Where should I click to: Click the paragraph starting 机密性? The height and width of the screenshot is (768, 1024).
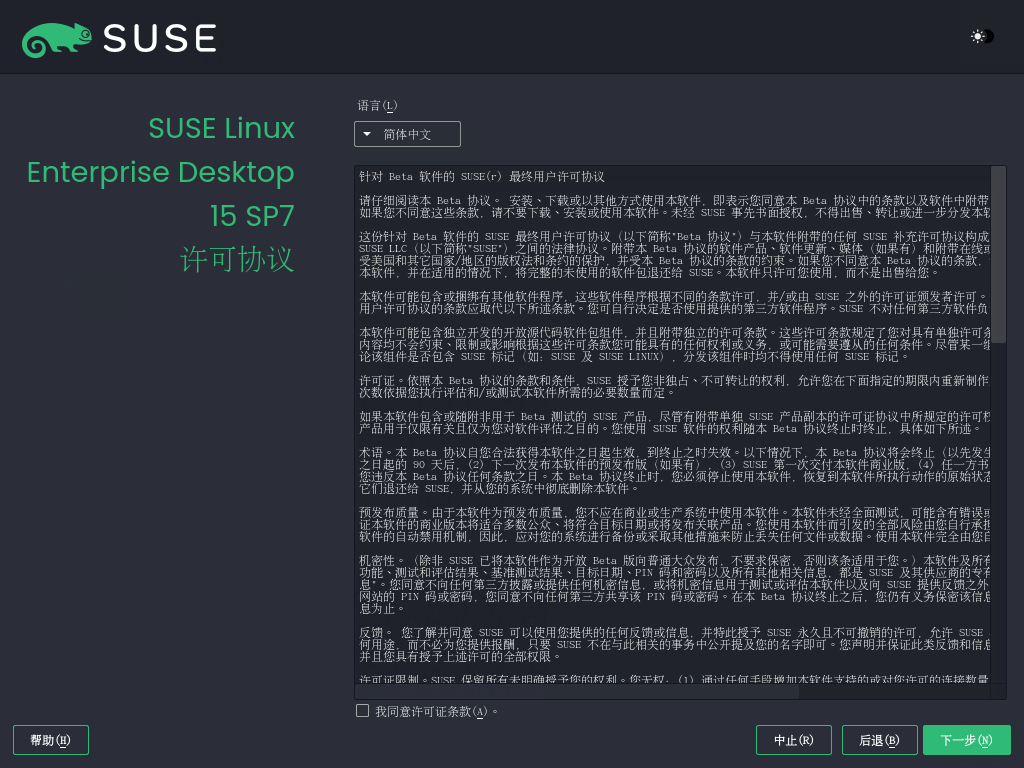[x=675, y=584]
